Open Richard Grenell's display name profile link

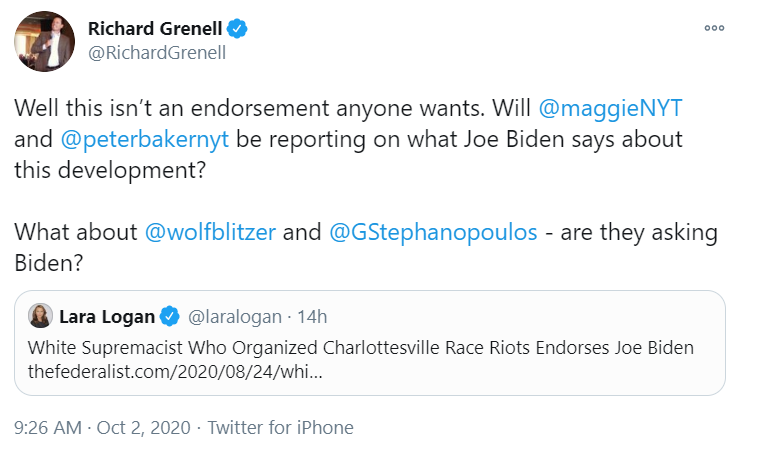click(155, 29)
